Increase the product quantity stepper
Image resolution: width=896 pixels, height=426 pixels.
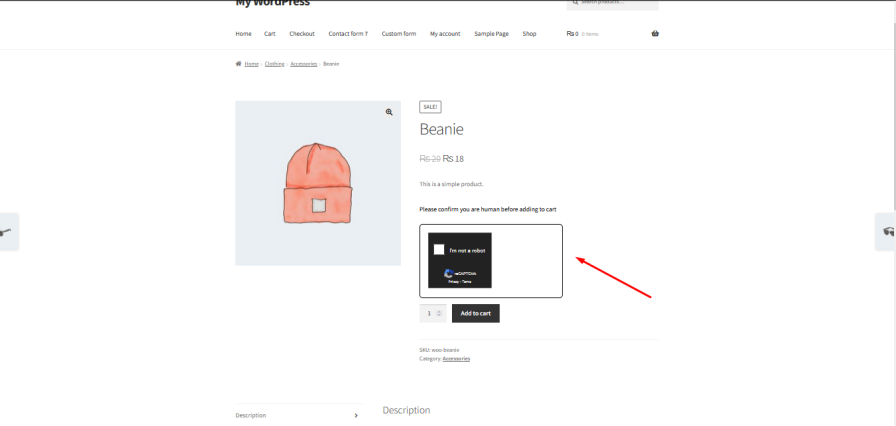pyautogui.click(x=439, y=311)
